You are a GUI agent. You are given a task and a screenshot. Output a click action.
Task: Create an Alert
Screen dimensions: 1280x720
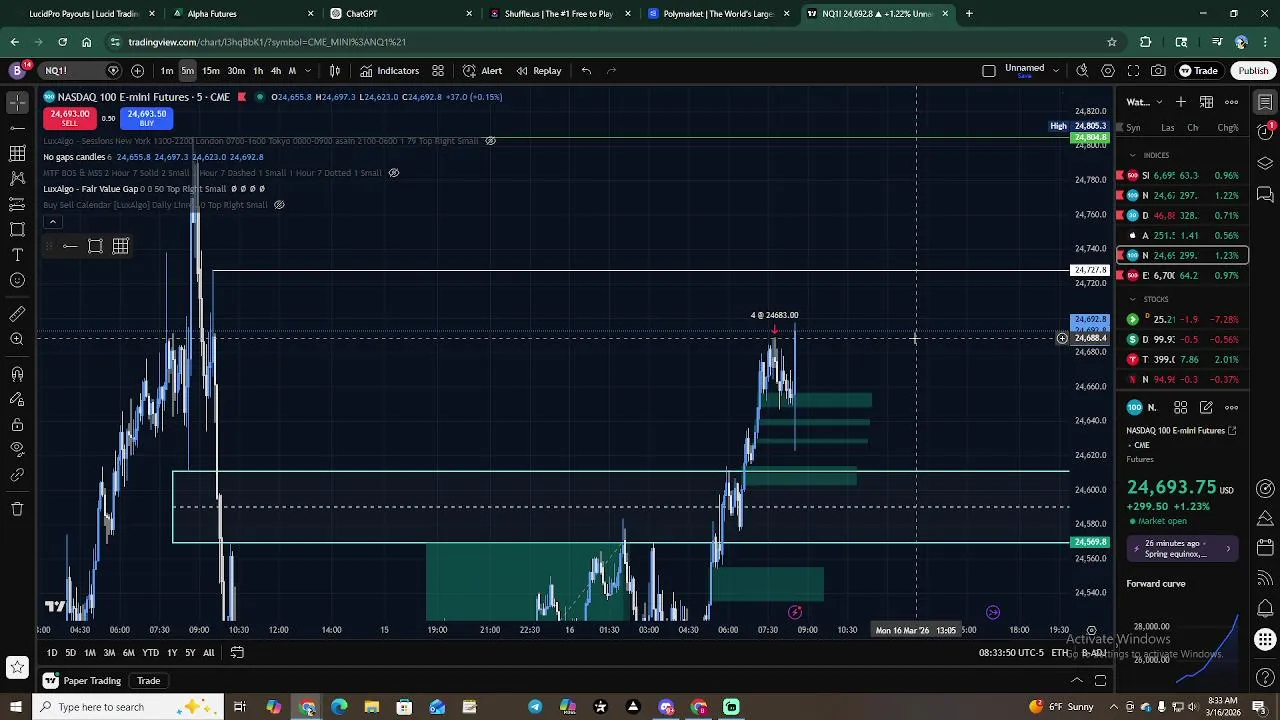tap(483, 71)
